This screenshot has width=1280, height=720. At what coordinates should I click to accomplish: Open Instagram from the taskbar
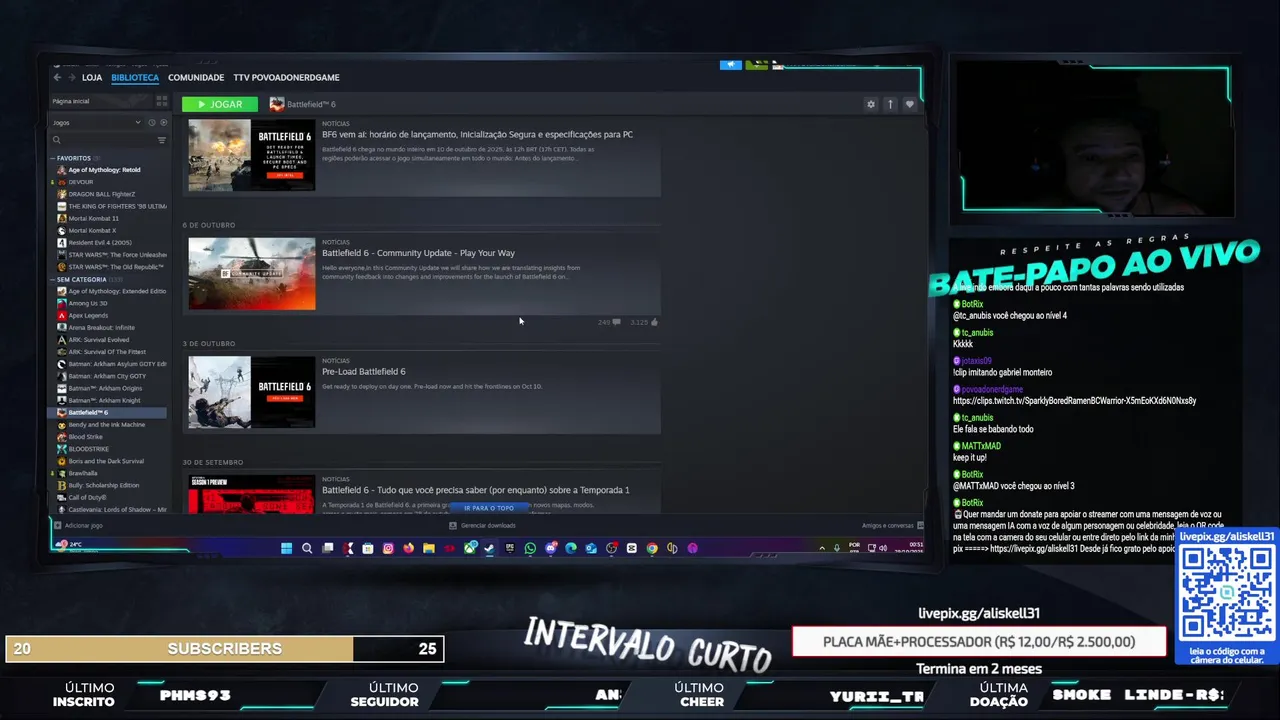tap(389, 548)
